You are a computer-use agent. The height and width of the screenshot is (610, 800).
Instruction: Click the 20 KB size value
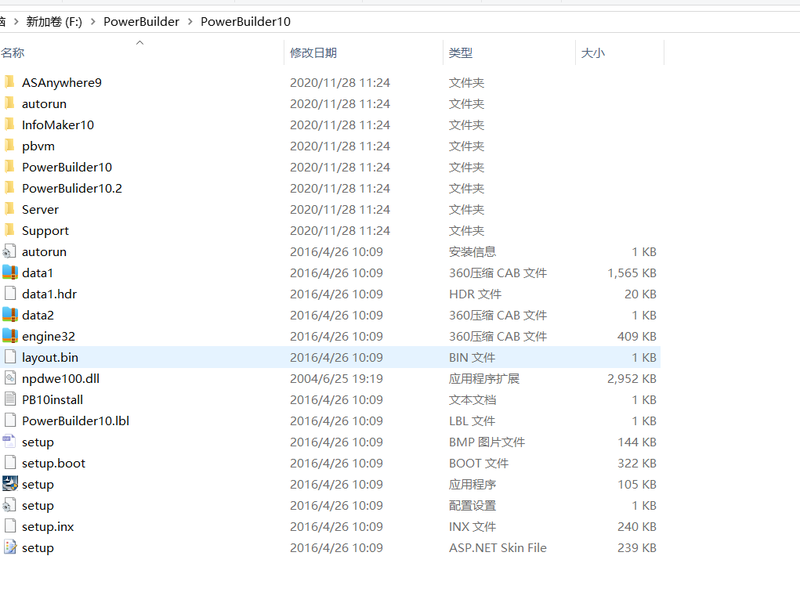tap(640, 294)
